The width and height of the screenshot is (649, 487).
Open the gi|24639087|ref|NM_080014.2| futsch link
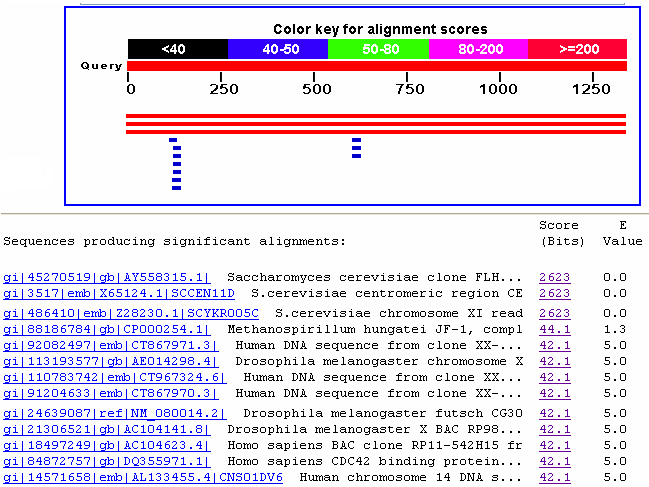[119, 413]
